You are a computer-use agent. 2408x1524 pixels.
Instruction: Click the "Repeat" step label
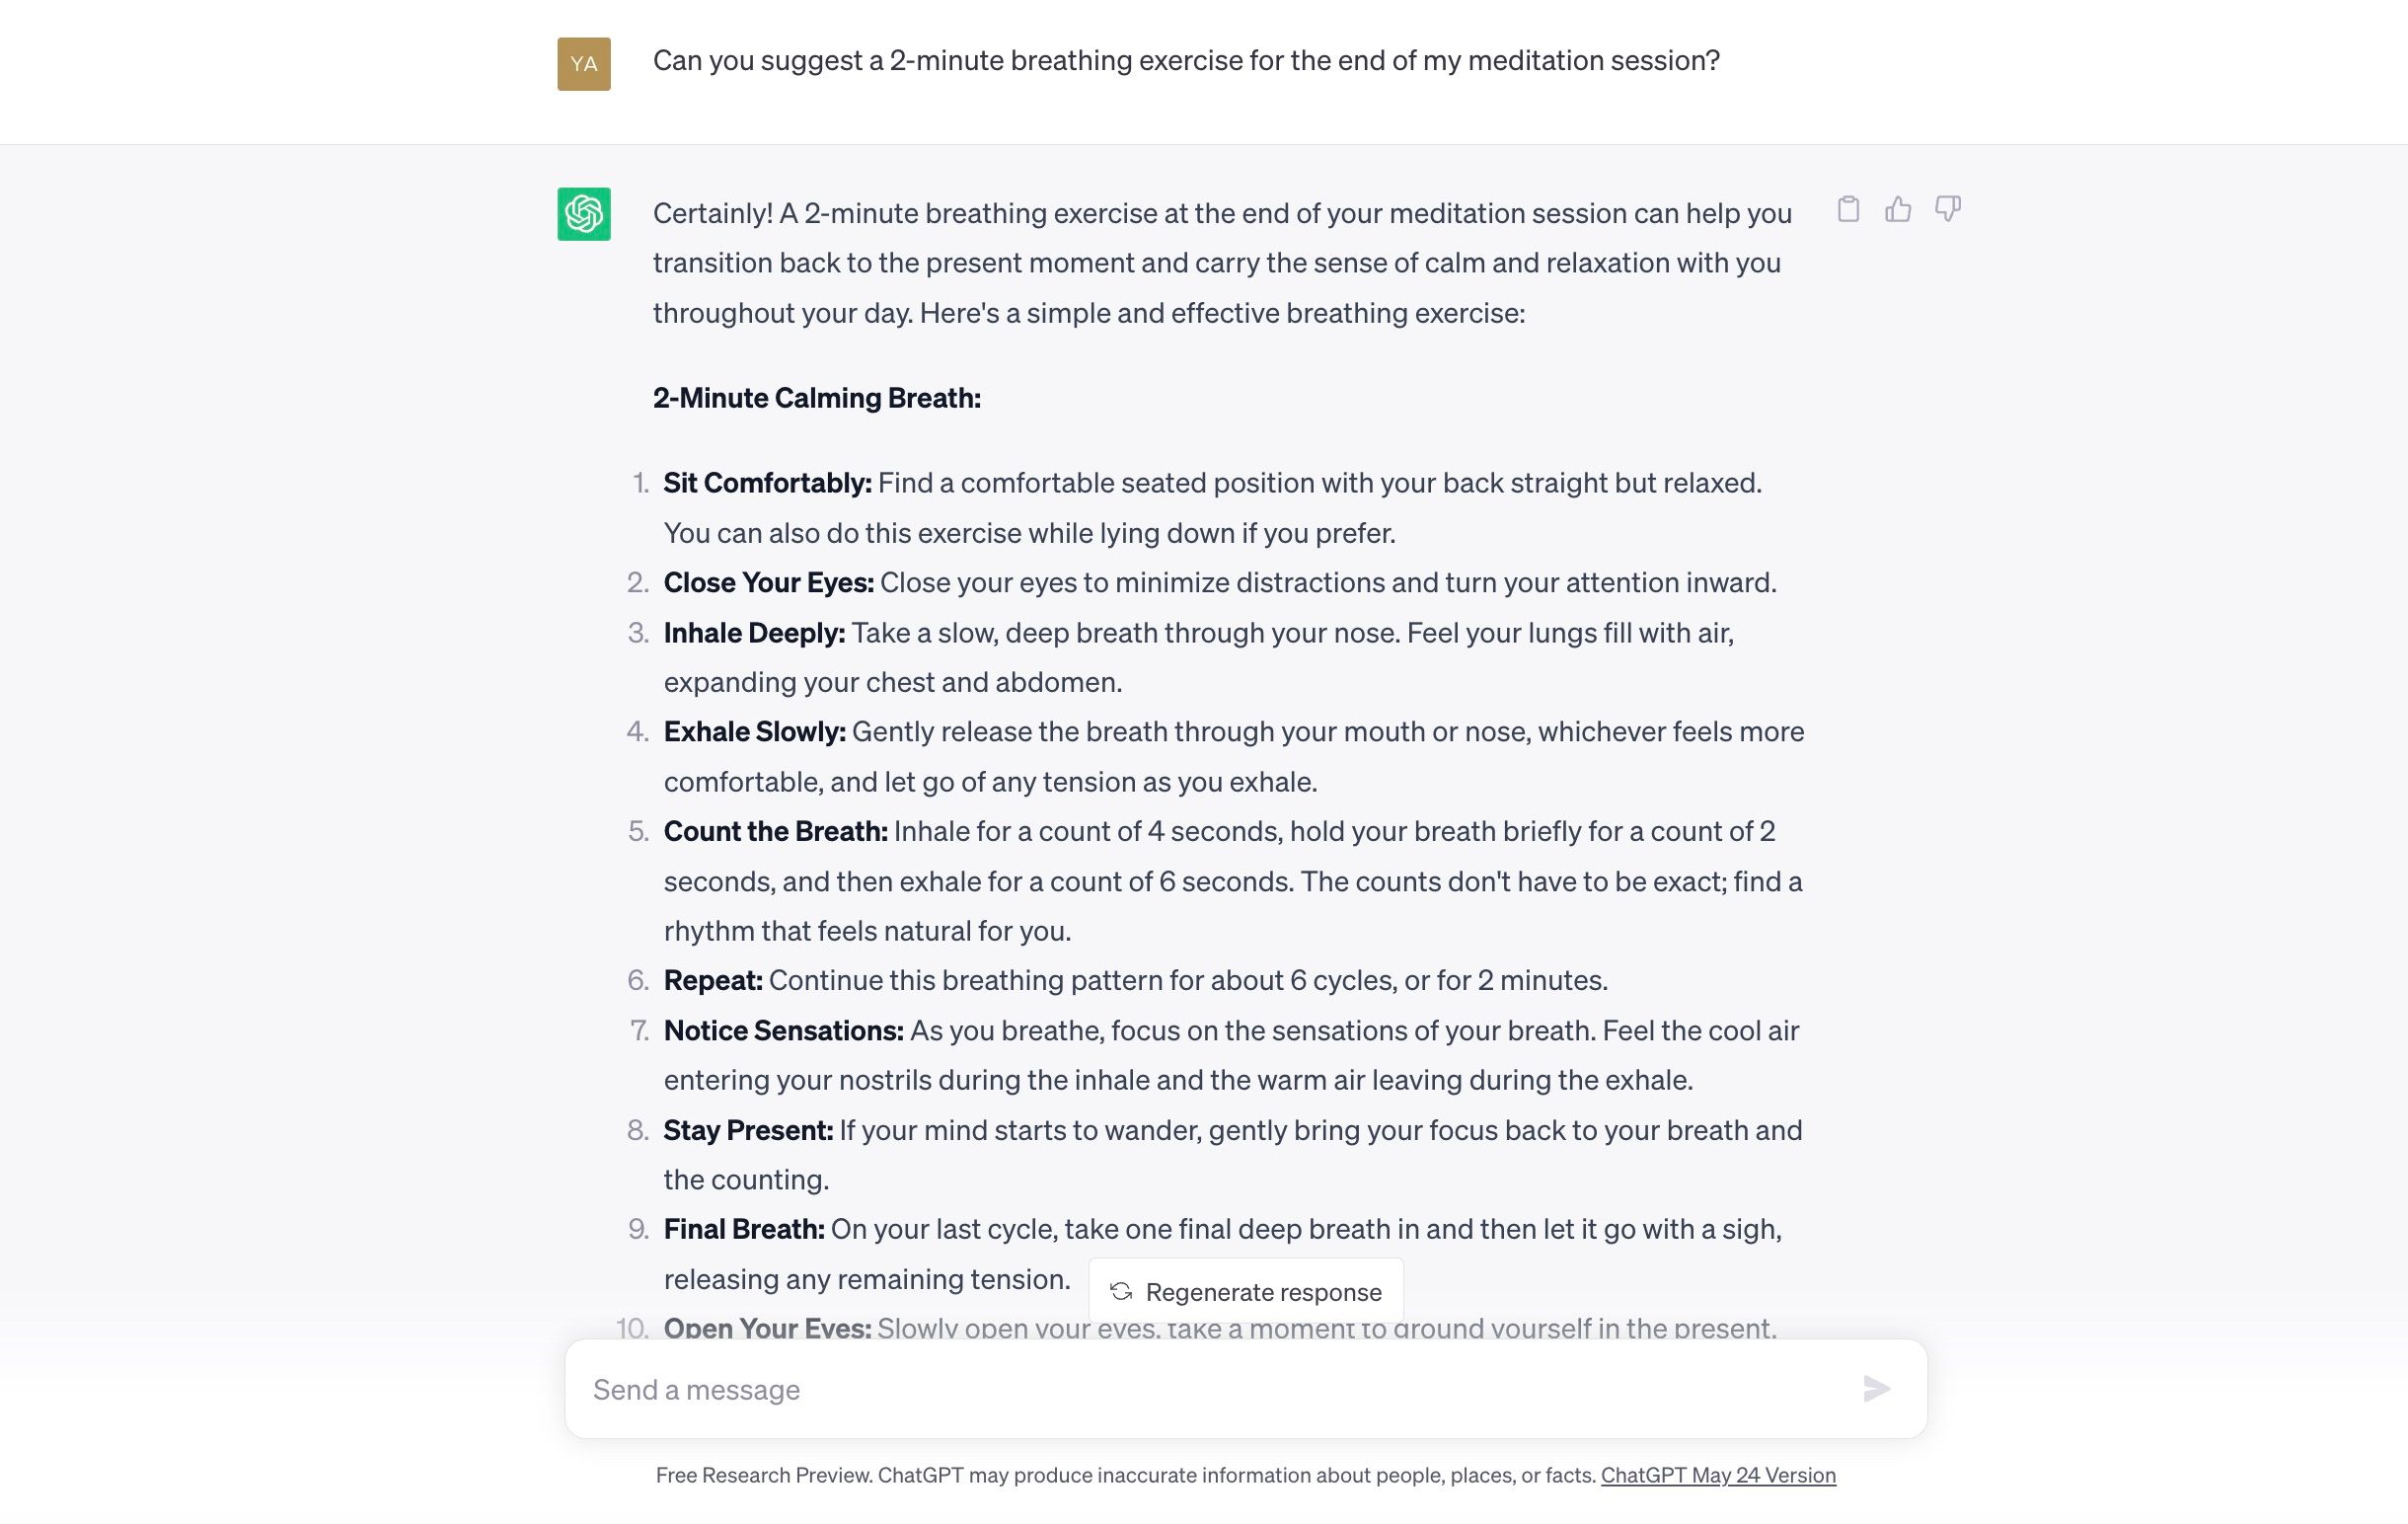pyautogui.click(x=713, y=981)
